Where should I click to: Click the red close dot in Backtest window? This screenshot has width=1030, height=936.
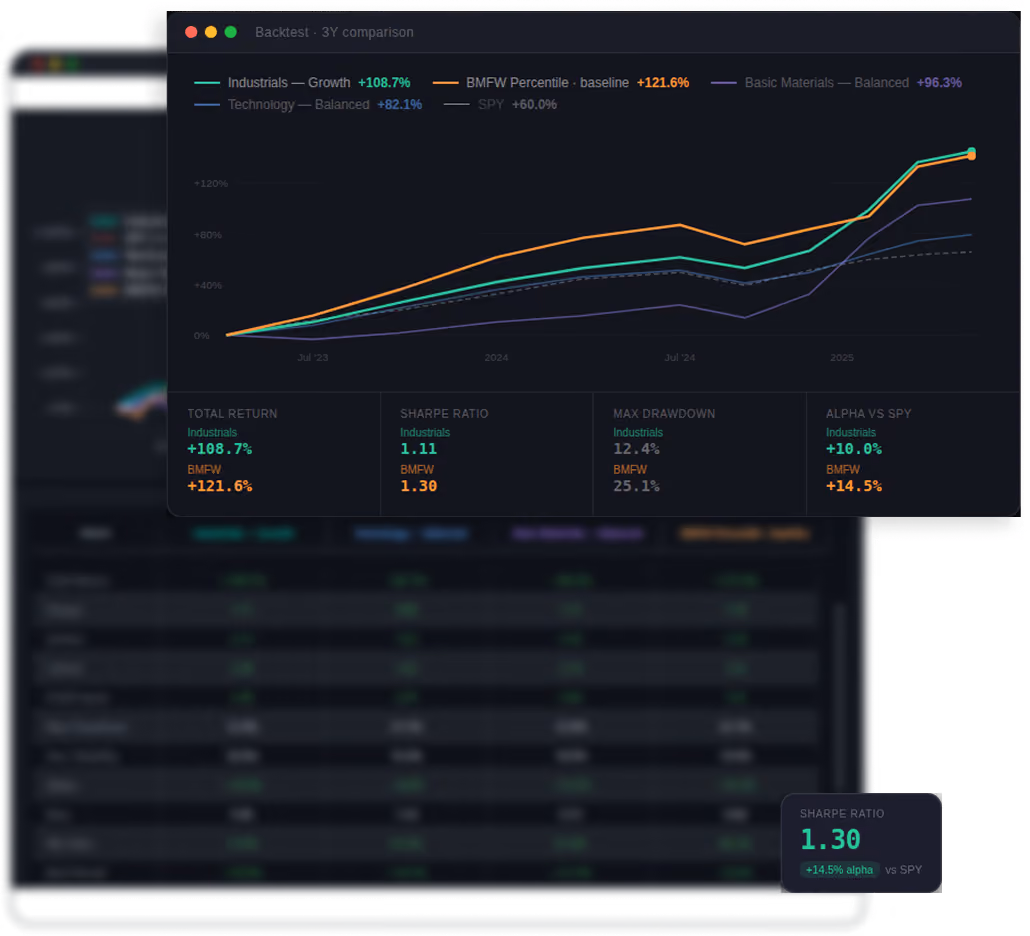coord(191,32)
